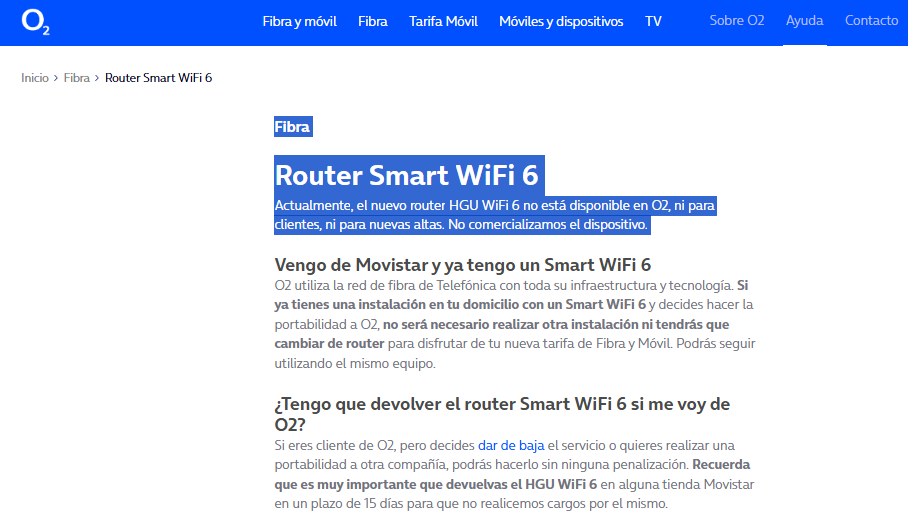Open the Fibra y móvil menu
The height and width of the screenshot is (524, 908).
point(299,21)
